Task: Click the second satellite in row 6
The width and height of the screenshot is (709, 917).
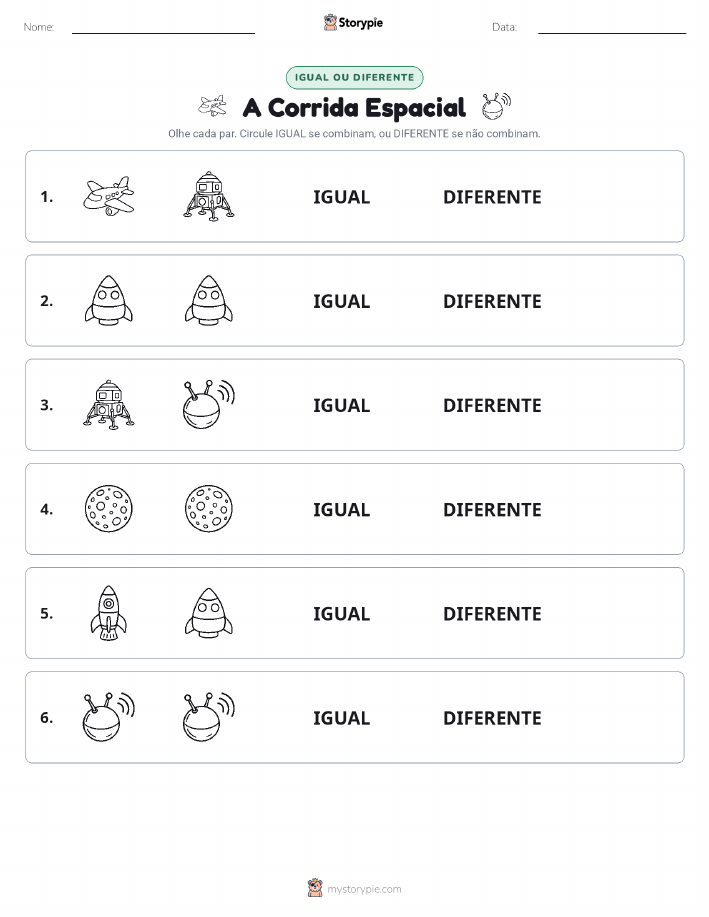Action: tap(209, 716)
